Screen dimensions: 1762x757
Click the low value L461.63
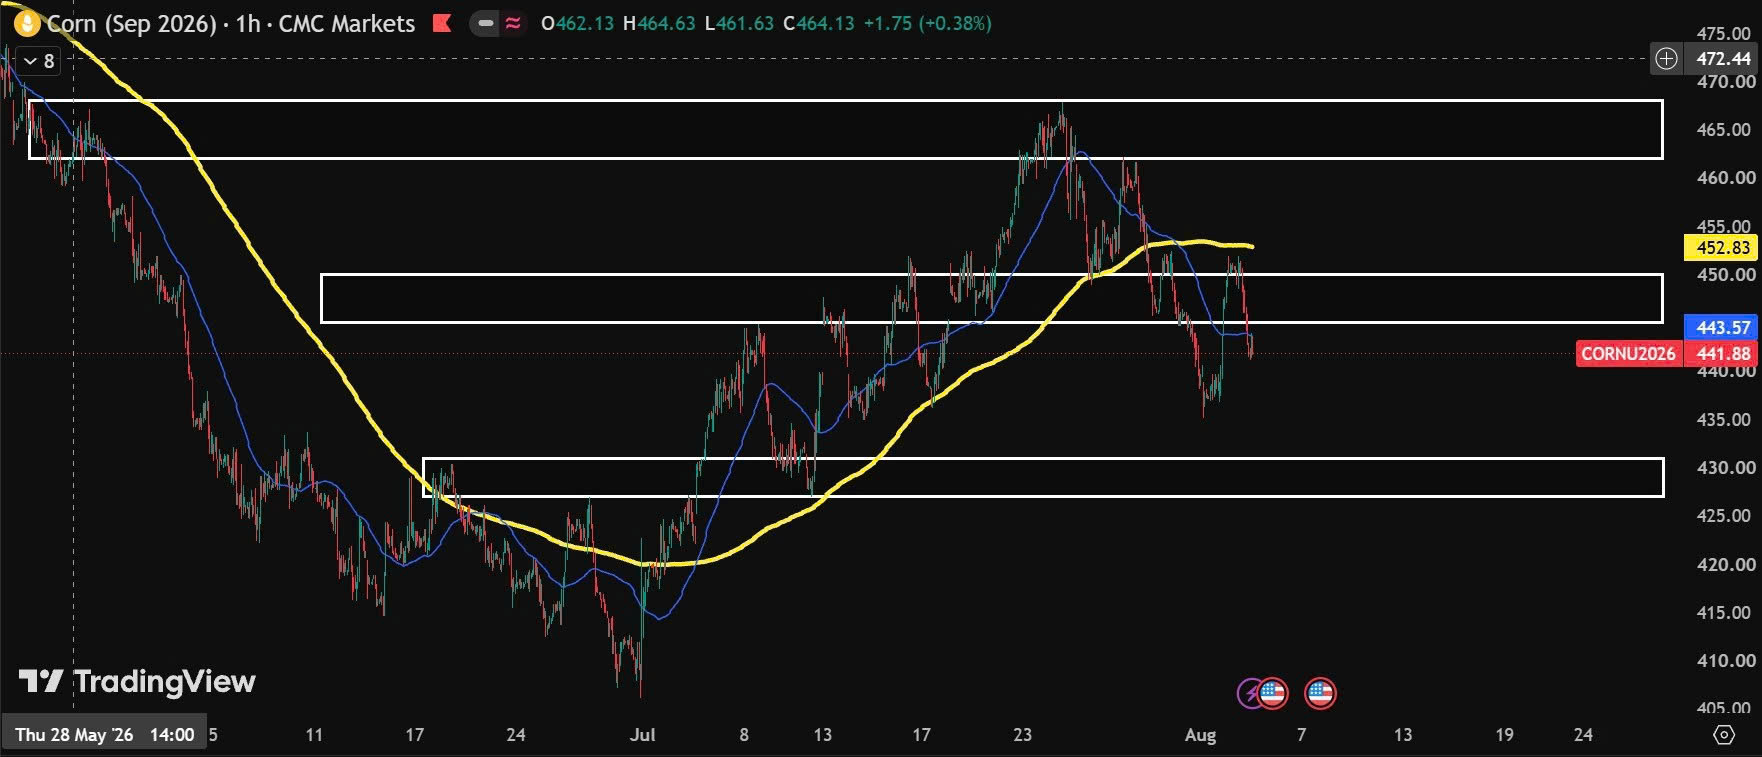pyautogui.click(x=739, y=23)
